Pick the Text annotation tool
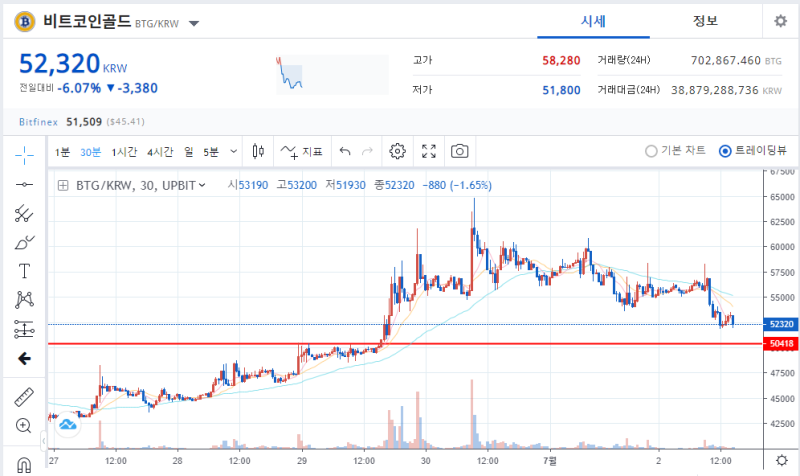800x476 pixels. (x=24, y=271)
